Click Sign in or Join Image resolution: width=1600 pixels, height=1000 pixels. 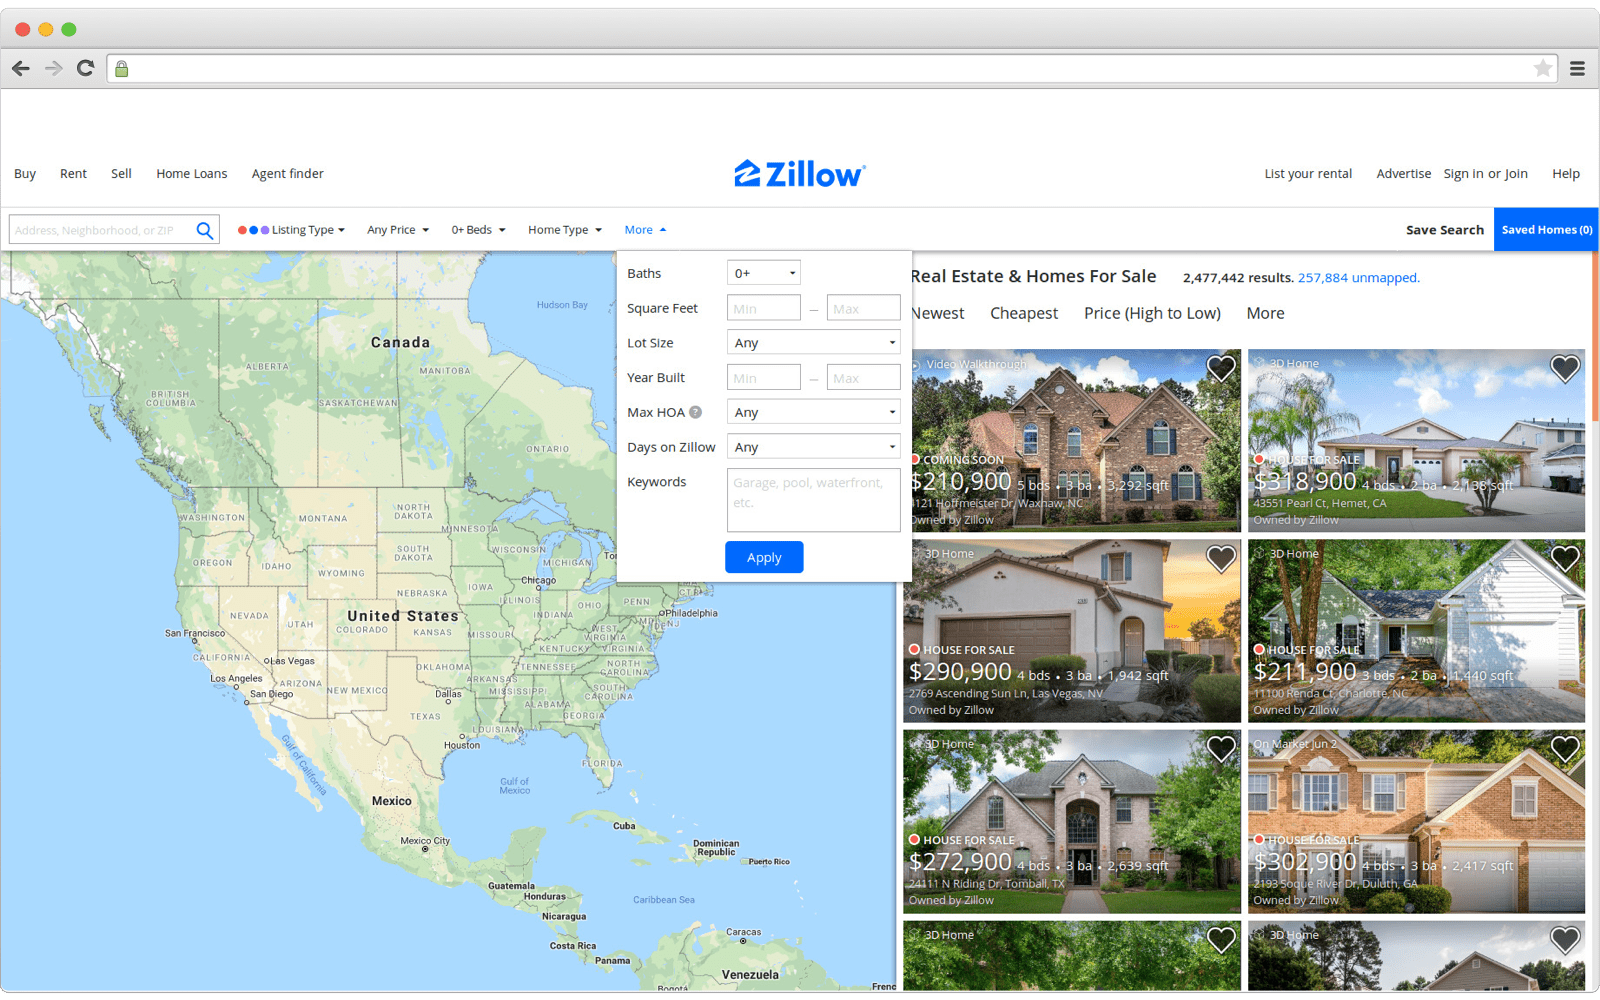tap(1485, 174)
